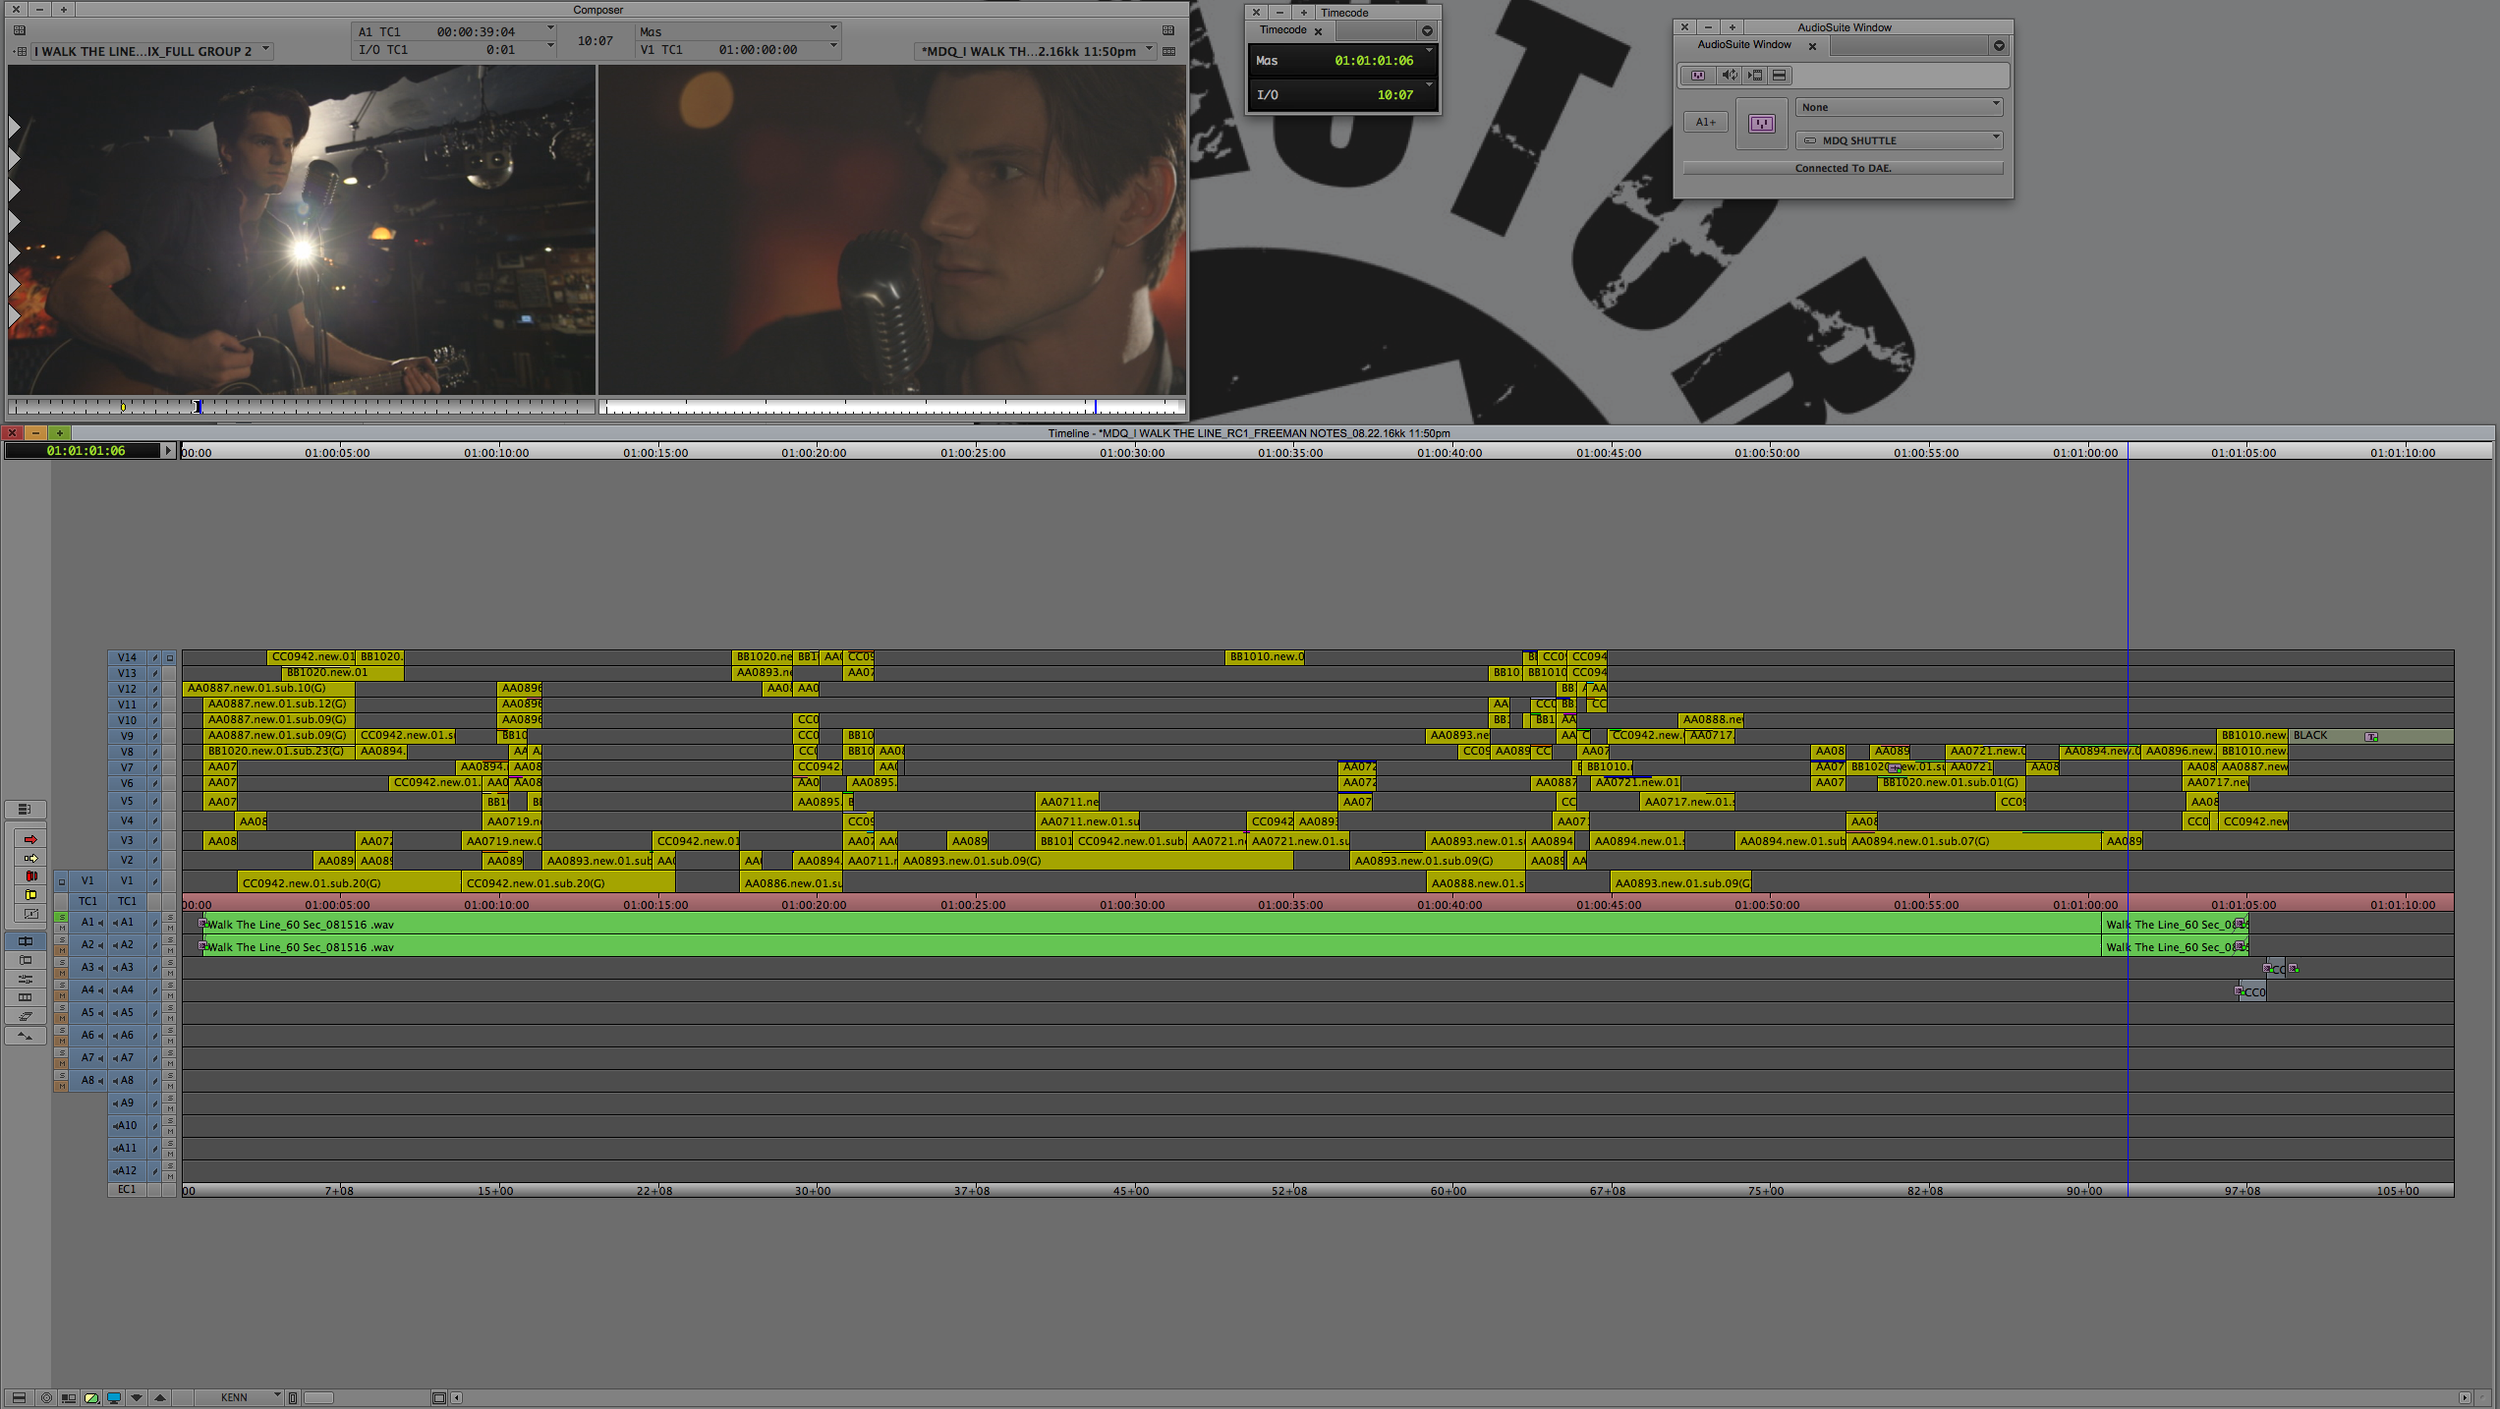Open AudioSuite Window circular fast menu
The width and height of the screenshot is (2500, 1409).
click(1999, 46)
